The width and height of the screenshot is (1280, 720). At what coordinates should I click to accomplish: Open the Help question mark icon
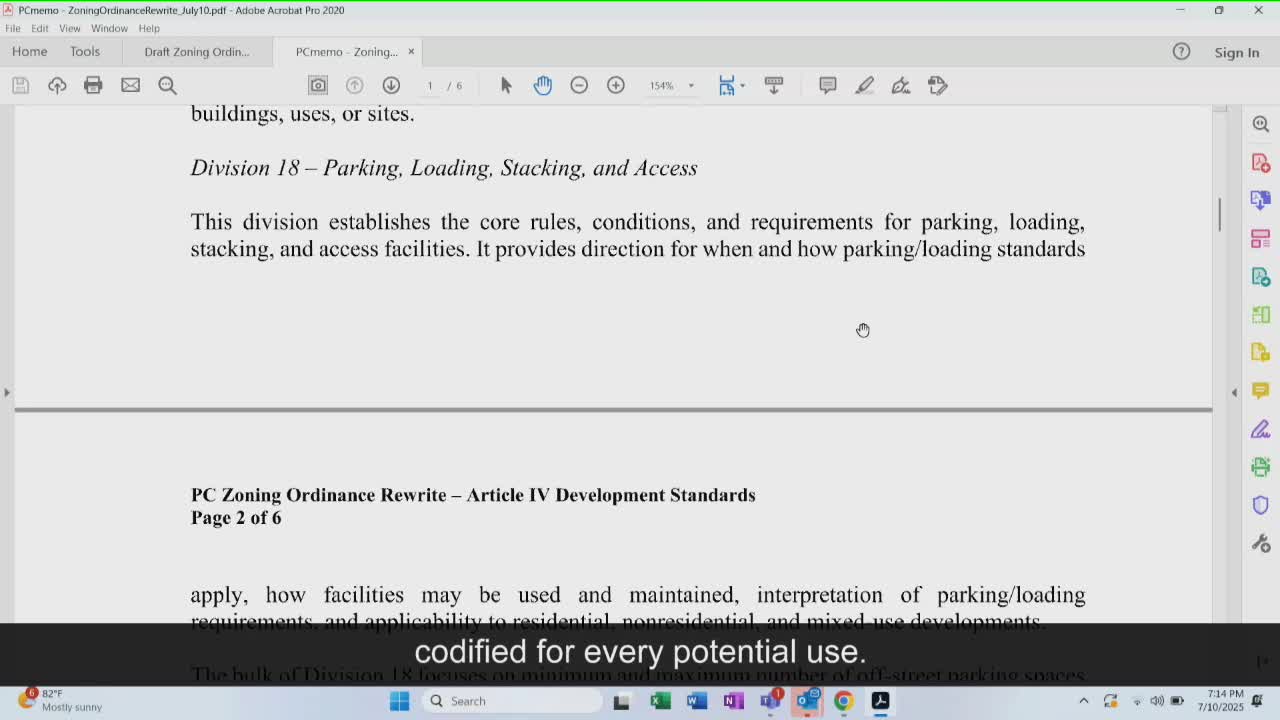[1181, 52]
